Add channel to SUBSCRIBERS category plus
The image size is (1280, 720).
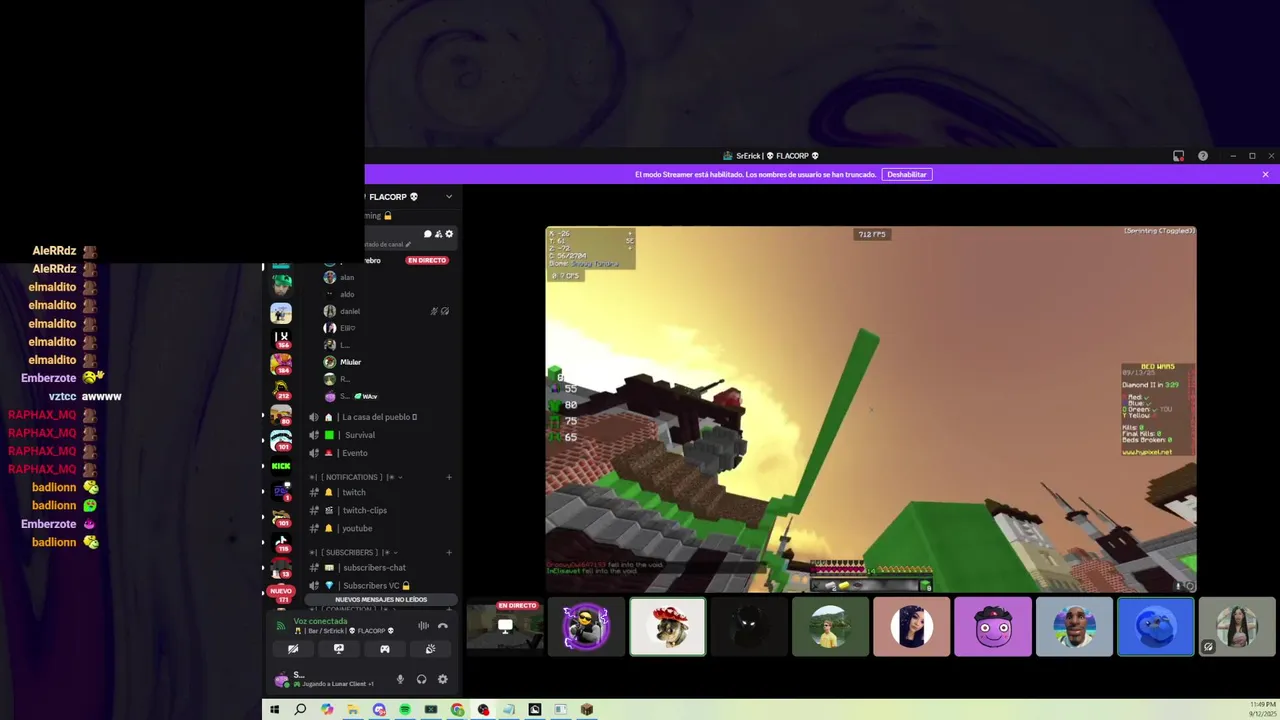[x=449, y=552]
